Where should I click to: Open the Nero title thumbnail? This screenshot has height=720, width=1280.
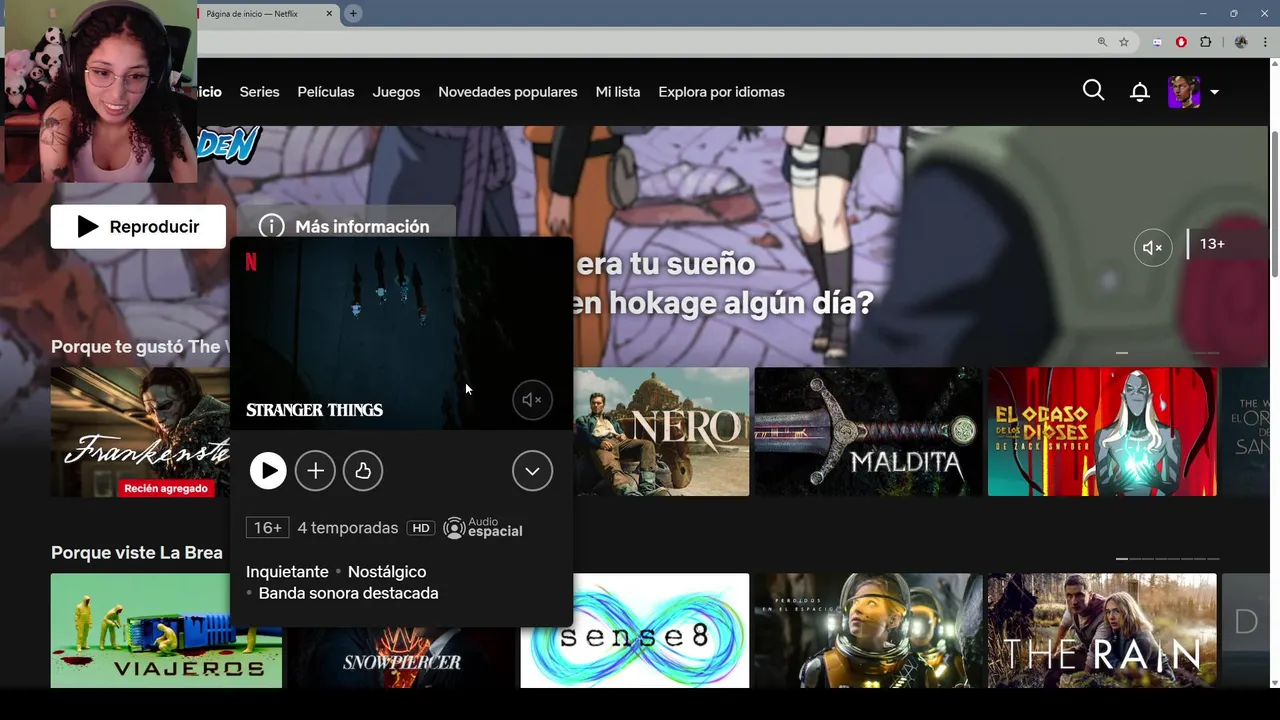click(x=661, y=431)
